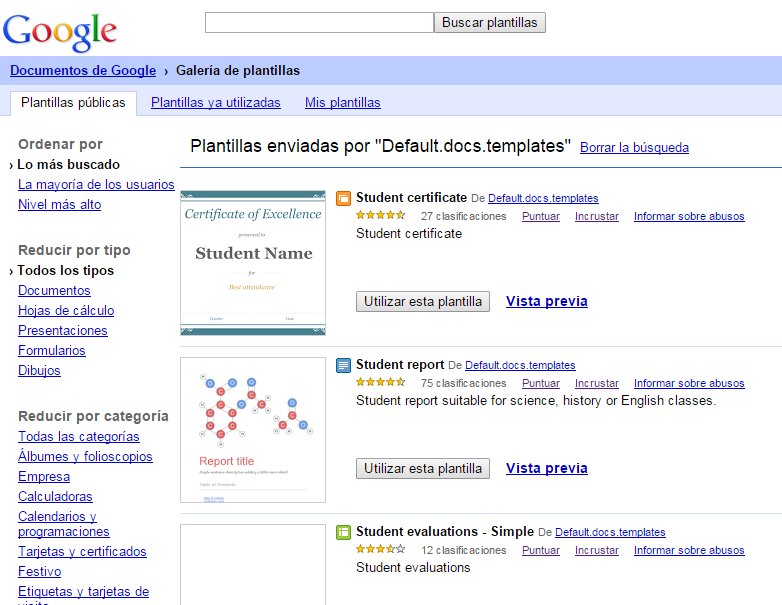Switch to Plantillas ya utilizadas tab
This screenshot has height=605, width=782.
[215, 103]
